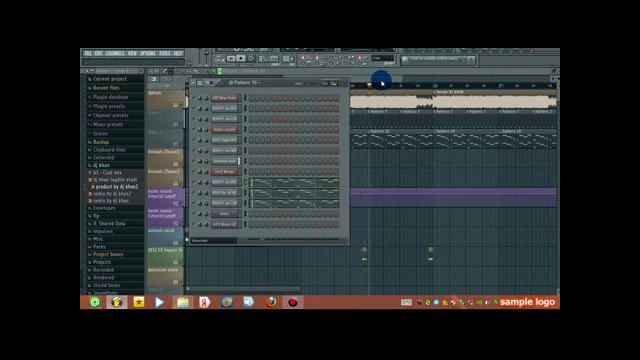Toggle first step button of radio channel
Viewport: 640px width, 360px height.
252,213
